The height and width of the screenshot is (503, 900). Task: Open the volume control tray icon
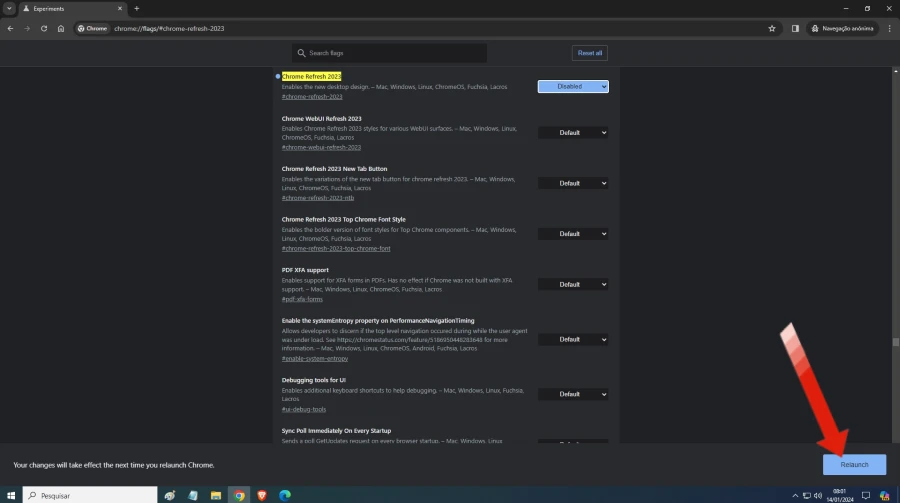click(x=818, y=496)
